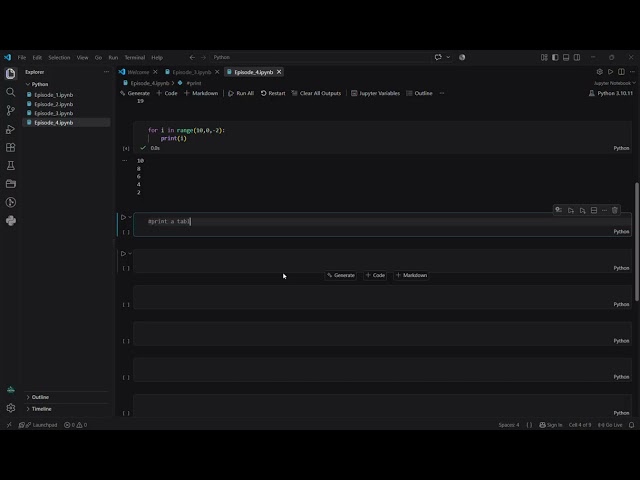Toggle the secondary side bar layout icon
The height and width of the screenshot is (480, 640).
[577, 58]
